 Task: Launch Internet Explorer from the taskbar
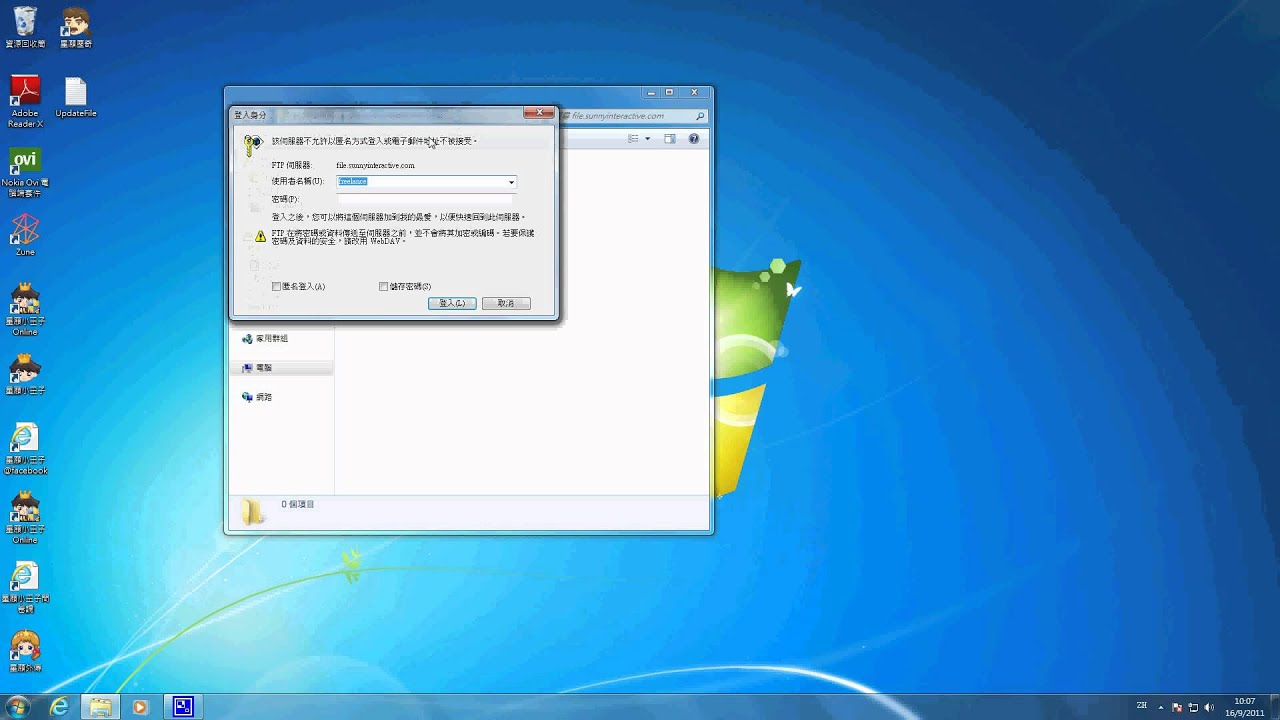(60, 706)
